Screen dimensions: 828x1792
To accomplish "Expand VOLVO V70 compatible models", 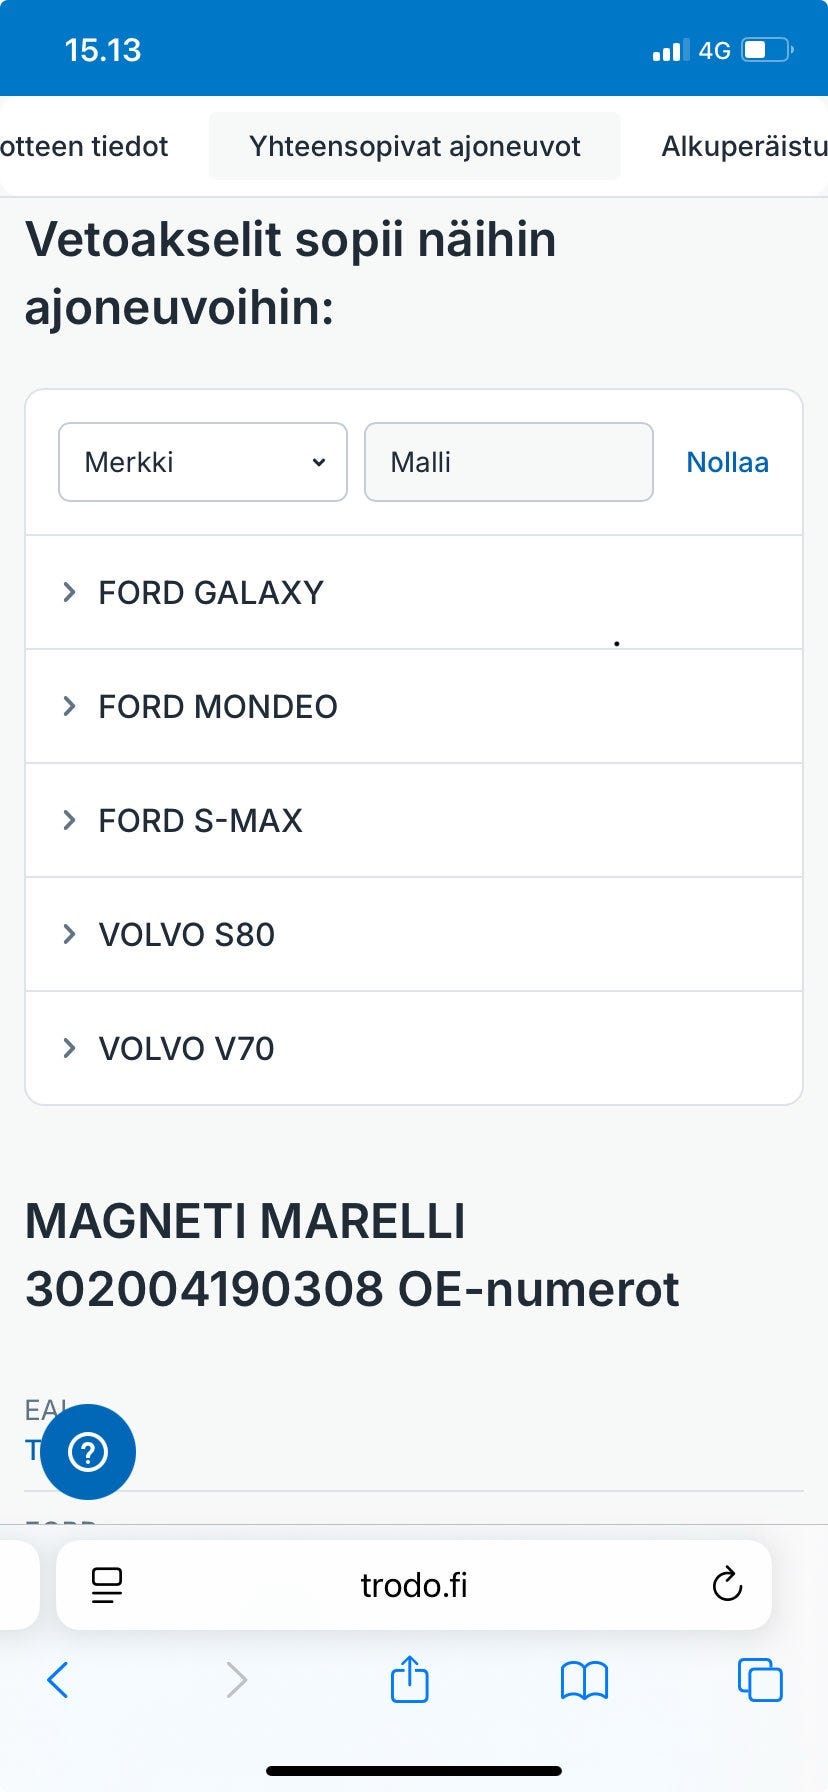I will (186, 1049).
